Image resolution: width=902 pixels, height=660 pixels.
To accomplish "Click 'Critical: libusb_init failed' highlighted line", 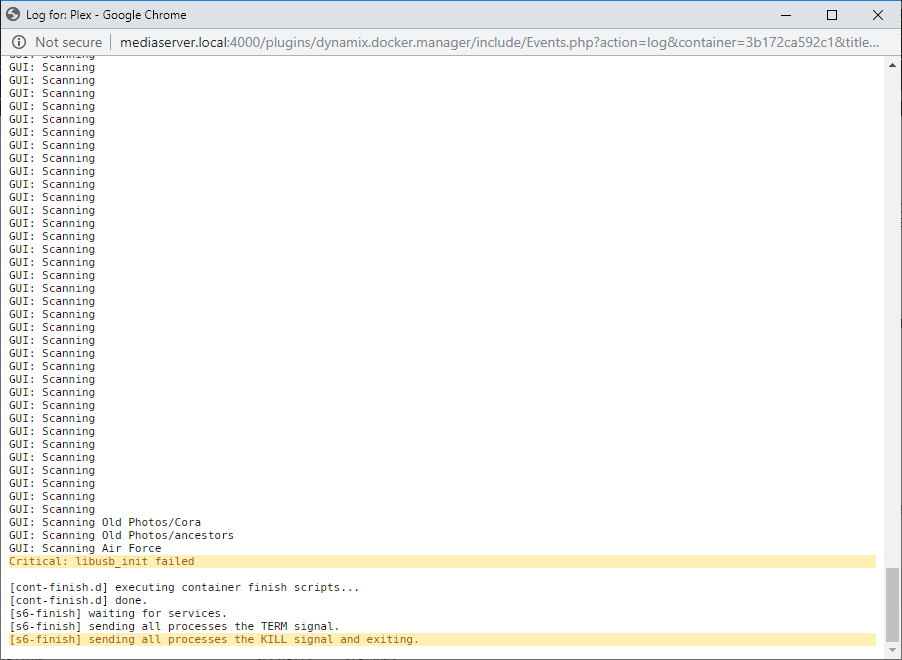I will (x=442, y=562).
